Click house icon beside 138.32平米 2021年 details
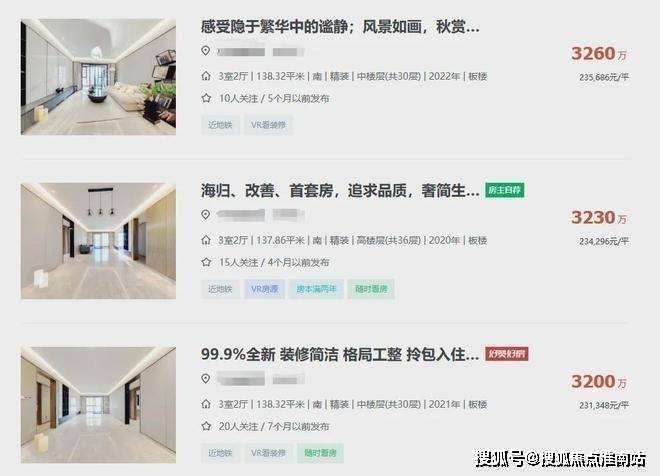The height and width of the screenshot is (476, 660). (x=206, y=404)
